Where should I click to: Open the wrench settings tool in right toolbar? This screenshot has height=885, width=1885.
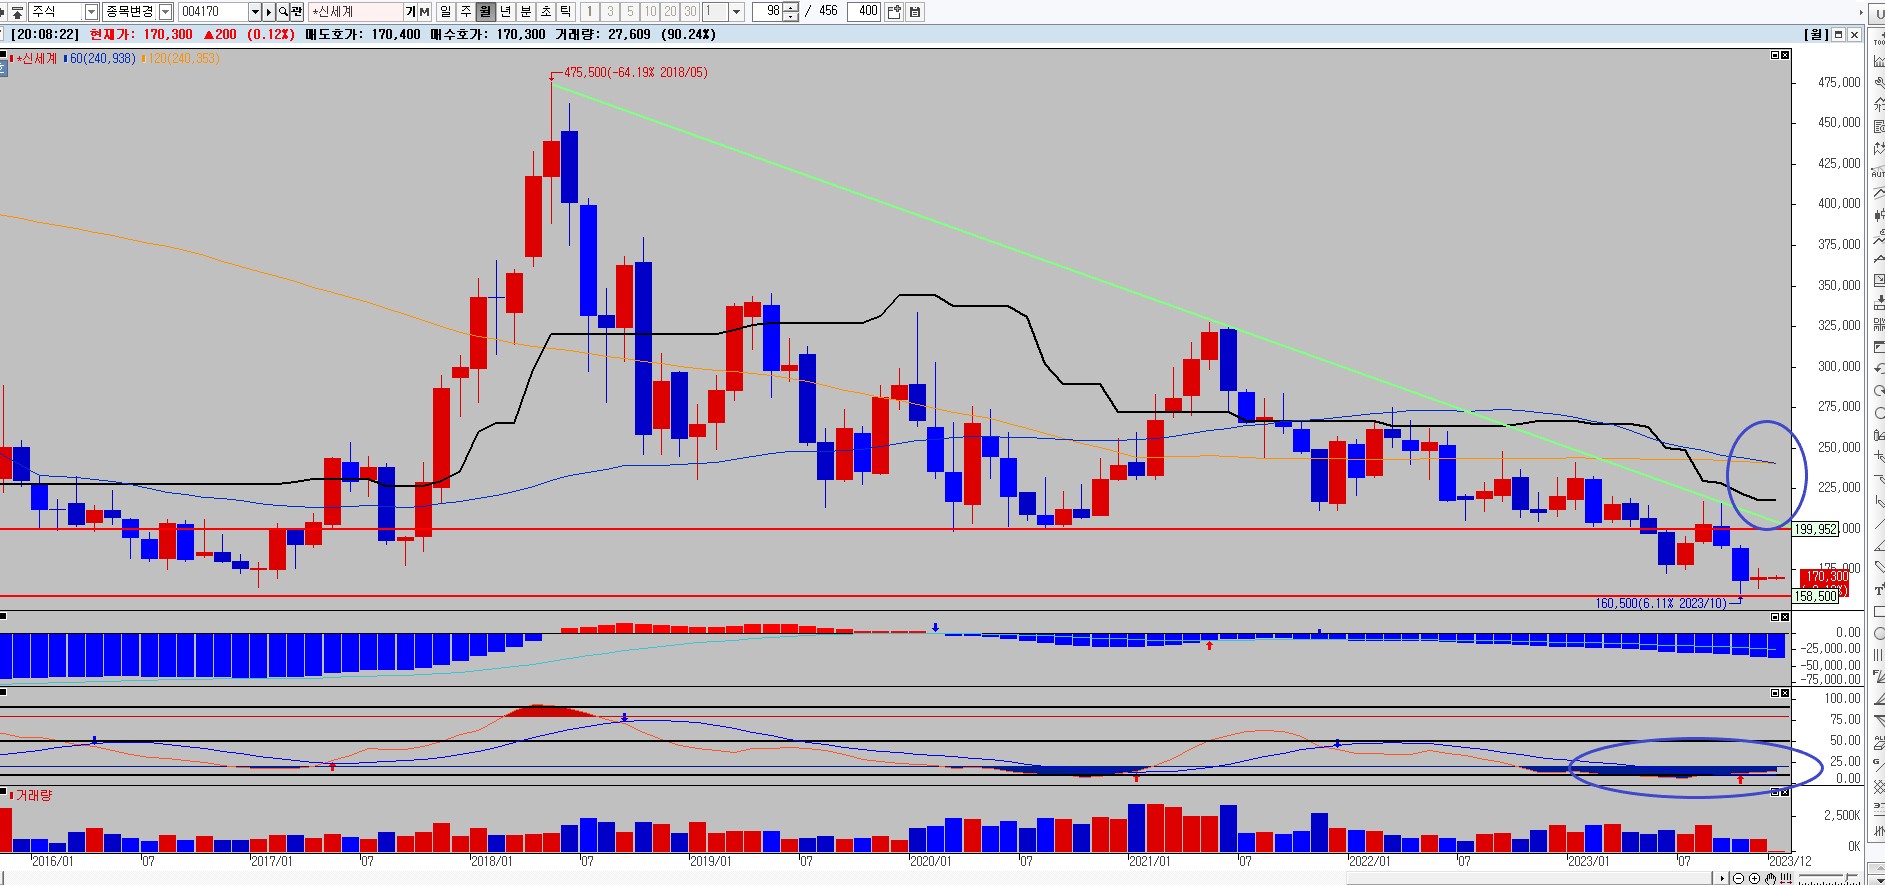[1878, 84]
